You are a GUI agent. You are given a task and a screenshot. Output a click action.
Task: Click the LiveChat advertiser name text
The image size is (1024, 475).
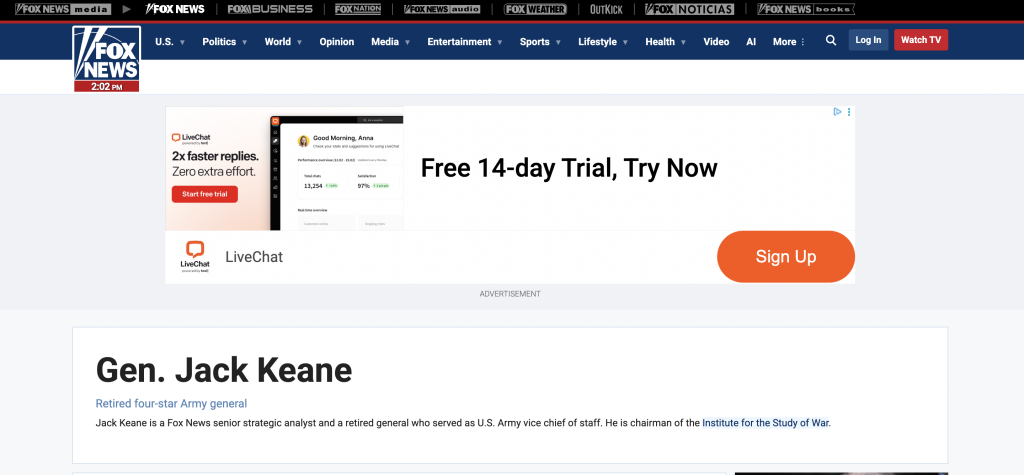pos(254,257)
